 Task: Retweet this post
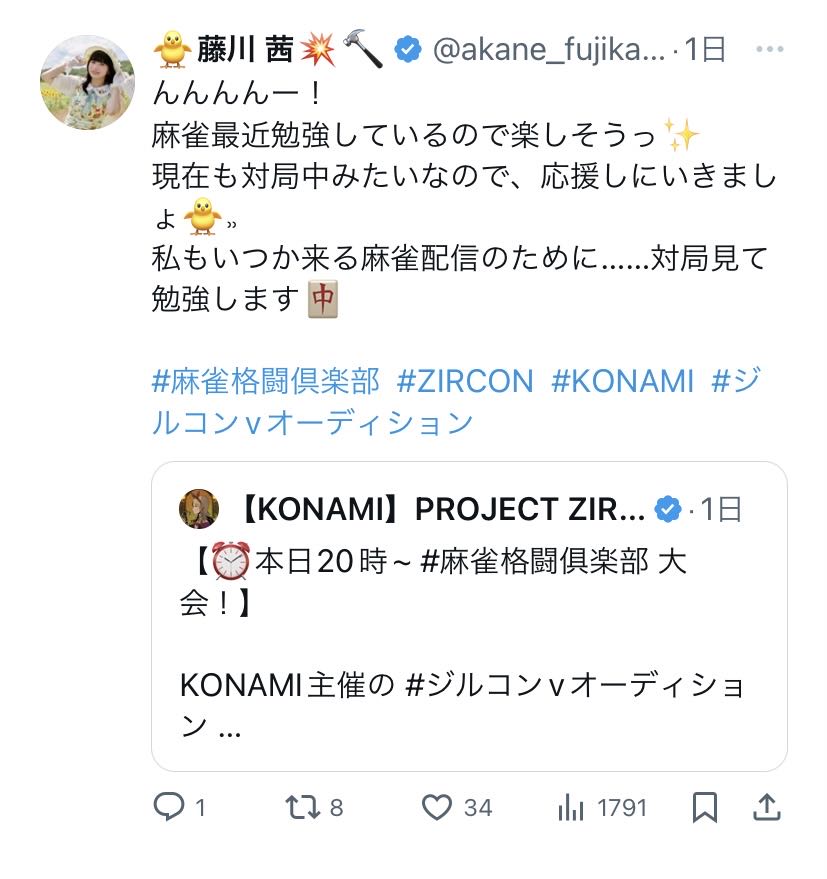tap(300, 807)
